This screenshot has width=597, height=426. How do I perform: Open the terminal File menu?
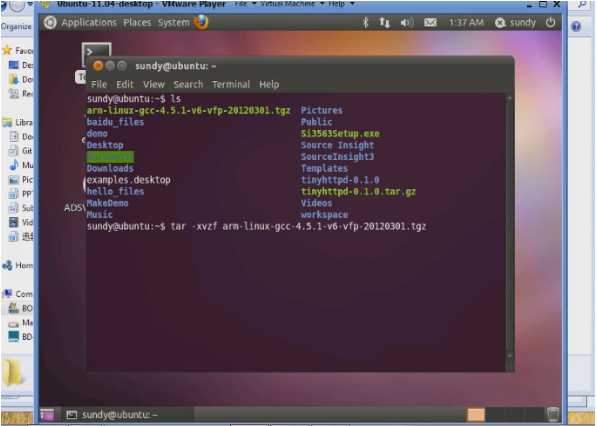tap(99, 85)
